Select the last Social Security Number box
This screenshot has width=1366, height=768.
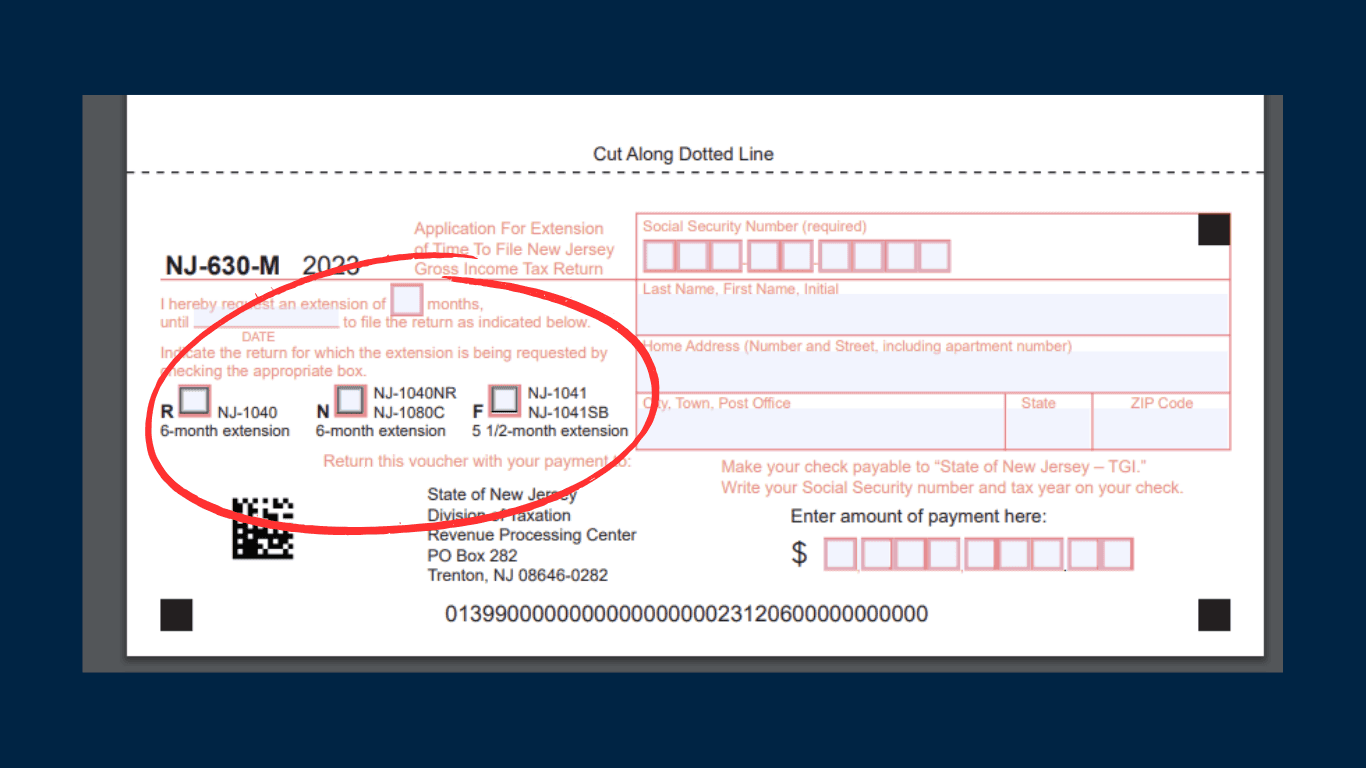point(934,257)
